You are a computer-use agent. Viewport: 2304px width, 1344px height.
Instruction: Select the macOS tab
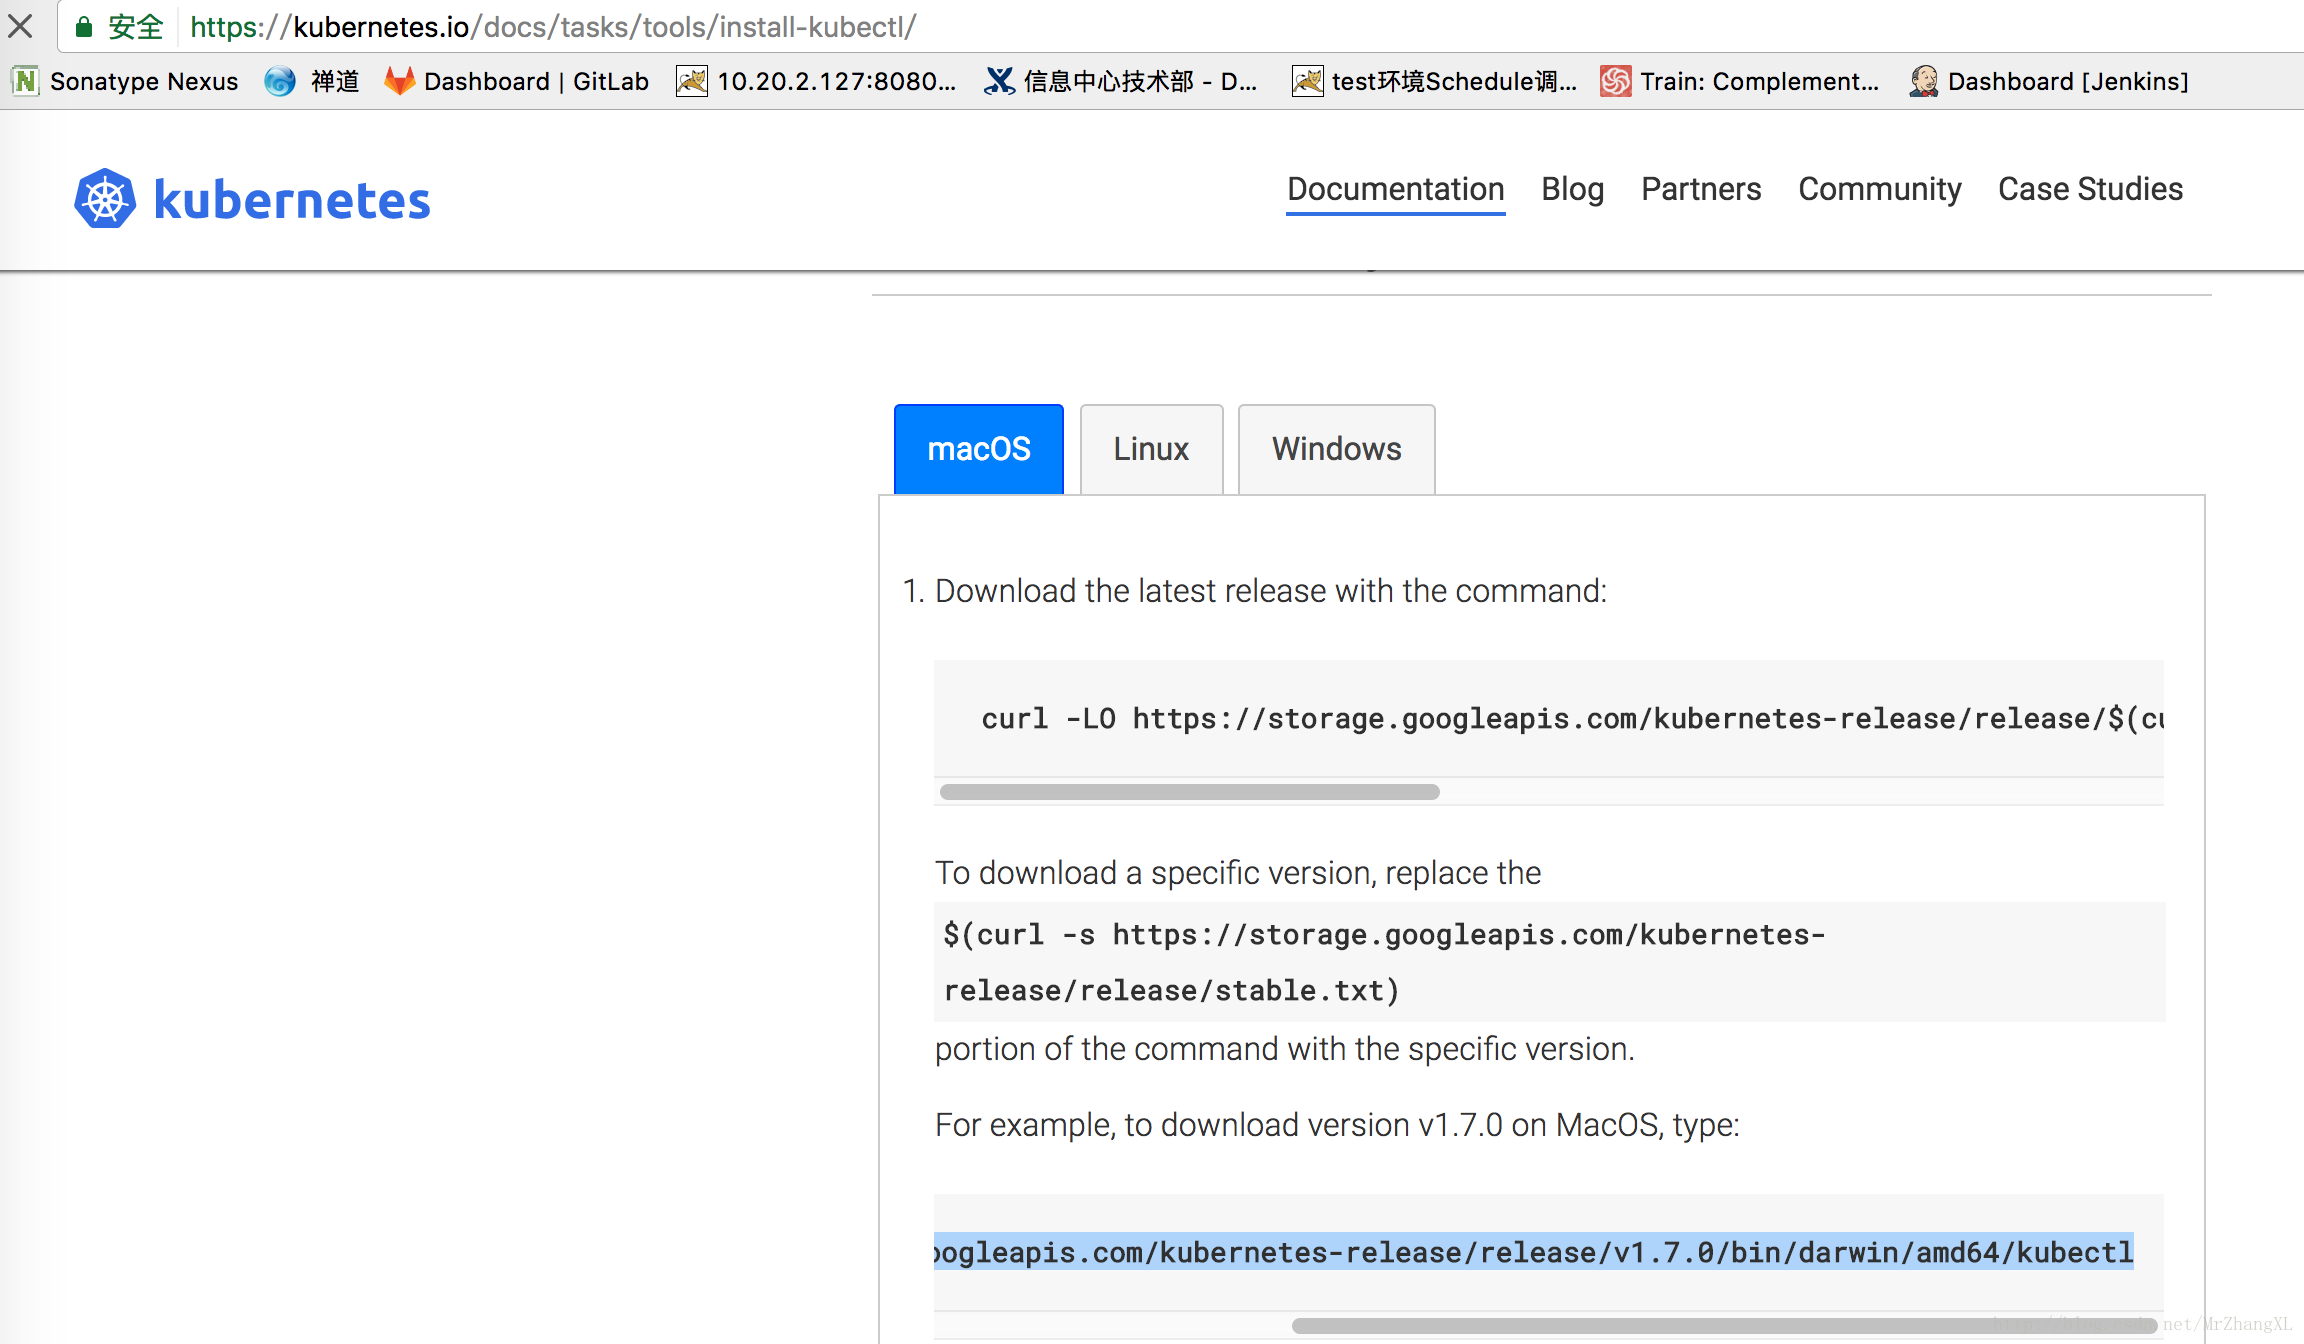coord(978,449)
